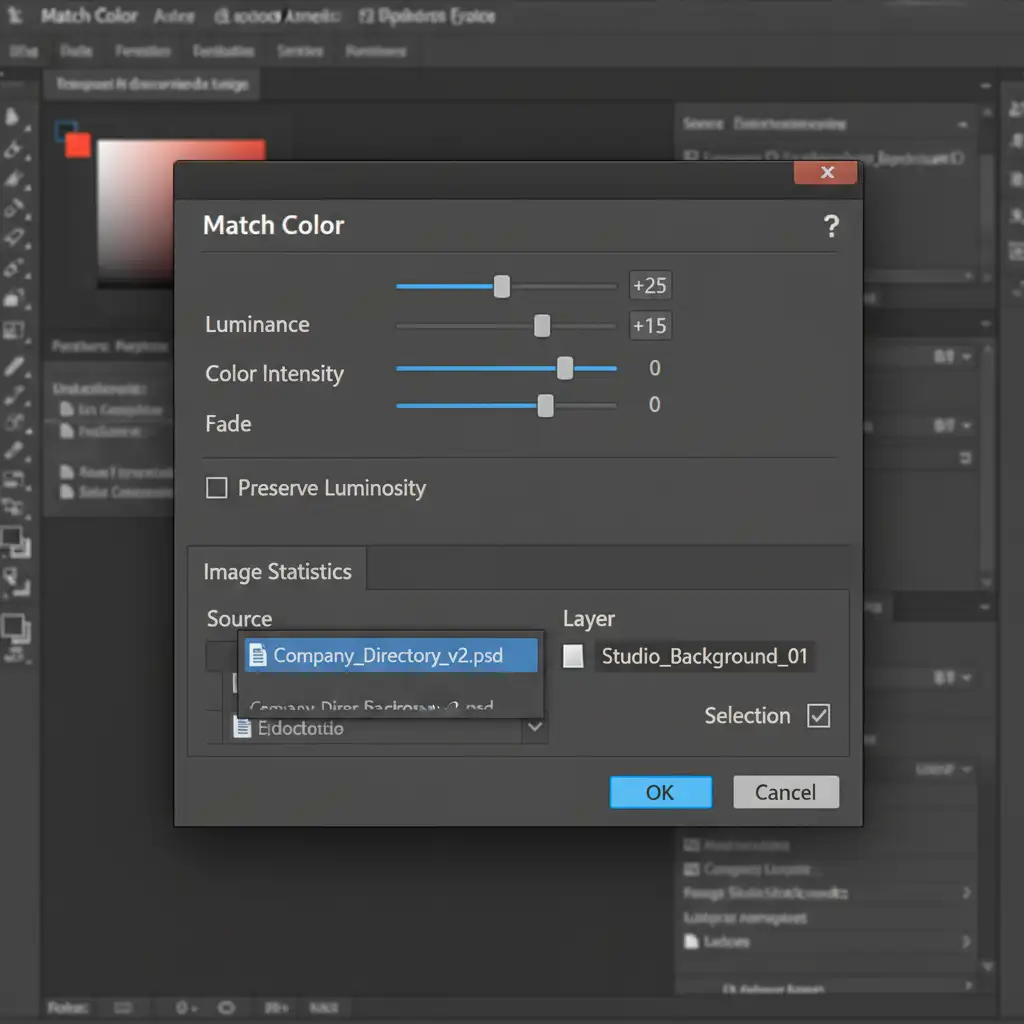Switch to the Image Statistics tab

(277, 572)
